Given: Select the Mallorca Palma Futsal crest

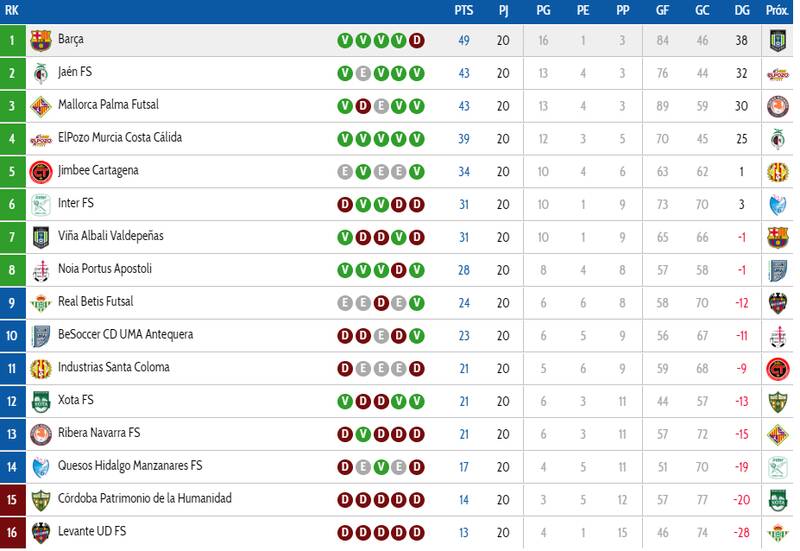Looking at the screenshot, I should click(40, 107).
